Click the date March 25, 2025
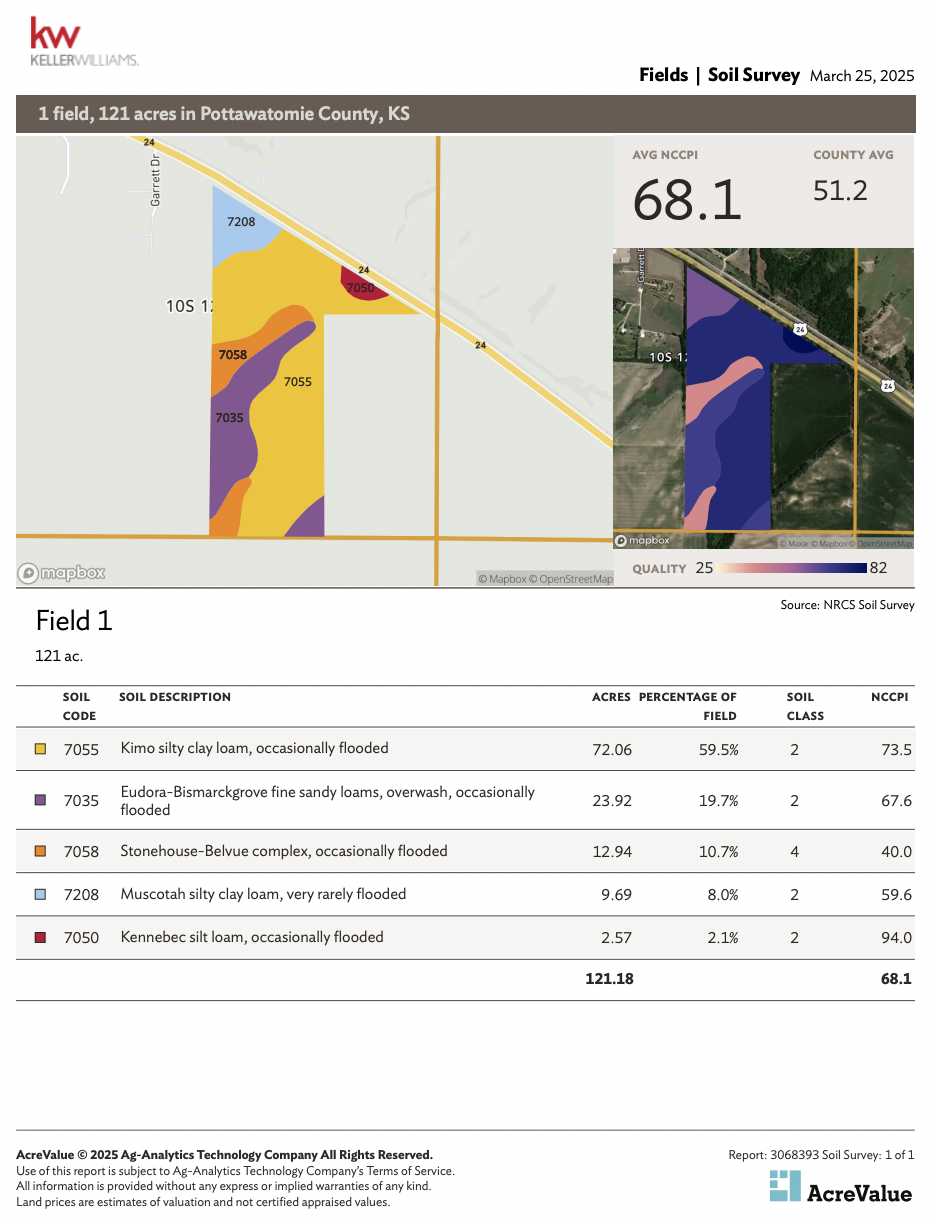The width and height of the screenshot is (936, 1224). [x=862, y=76]
